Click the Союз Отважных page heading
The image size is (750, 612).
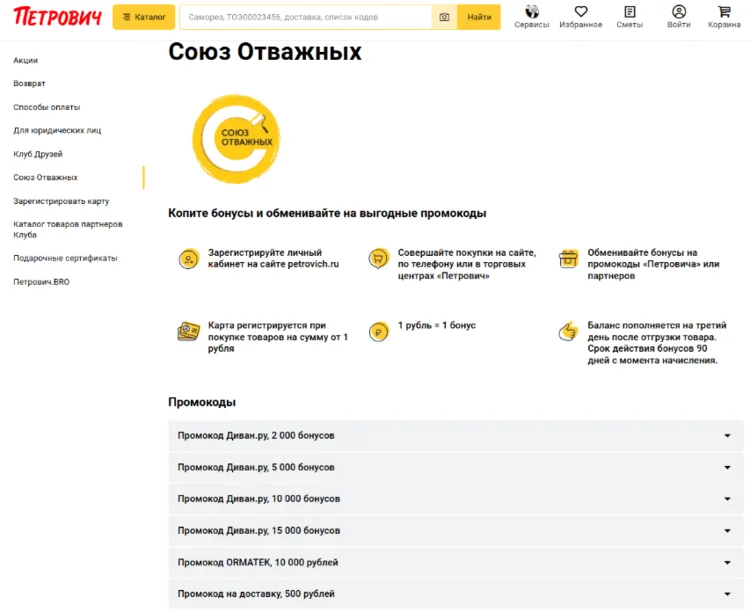(265, 52)
